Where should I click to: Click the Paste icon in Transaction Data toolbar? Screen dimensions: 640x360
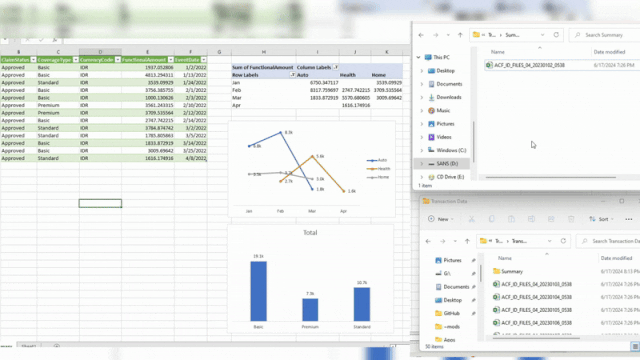511,219
